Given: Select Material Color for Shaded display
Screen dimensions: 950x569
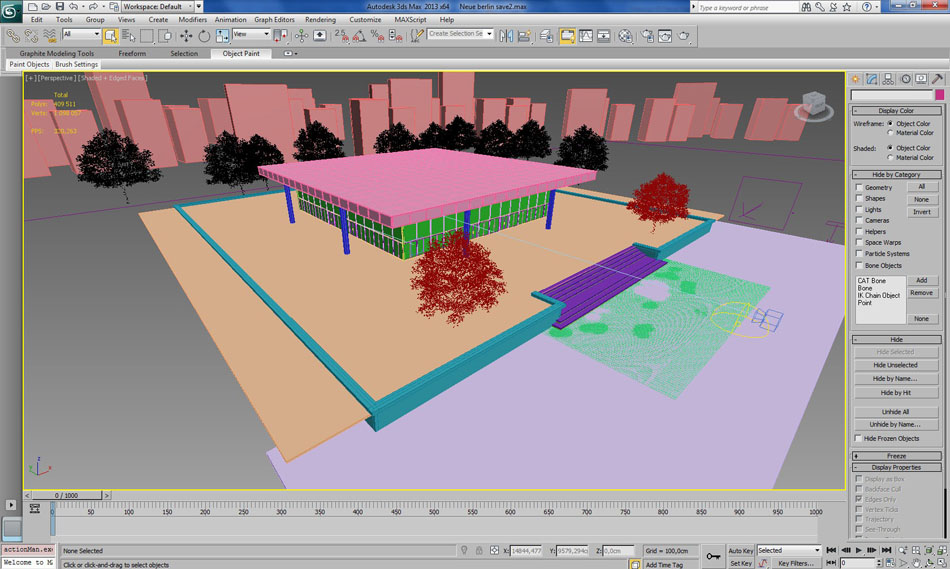Looking at the screenshot, I should (891, 158).
